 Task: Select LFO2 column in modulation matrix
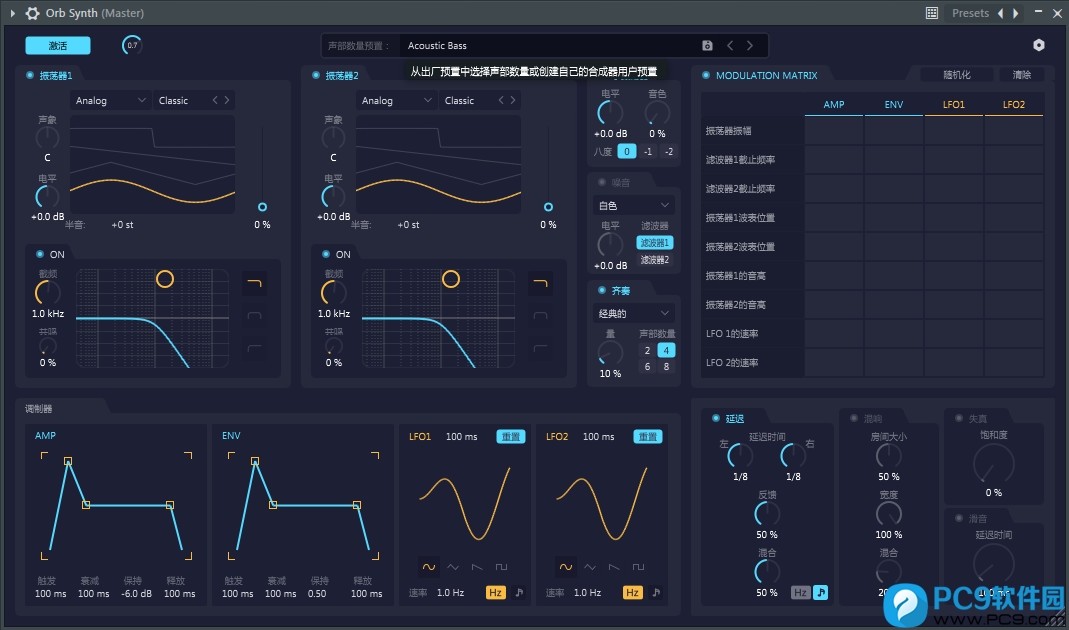[1014, 104]
